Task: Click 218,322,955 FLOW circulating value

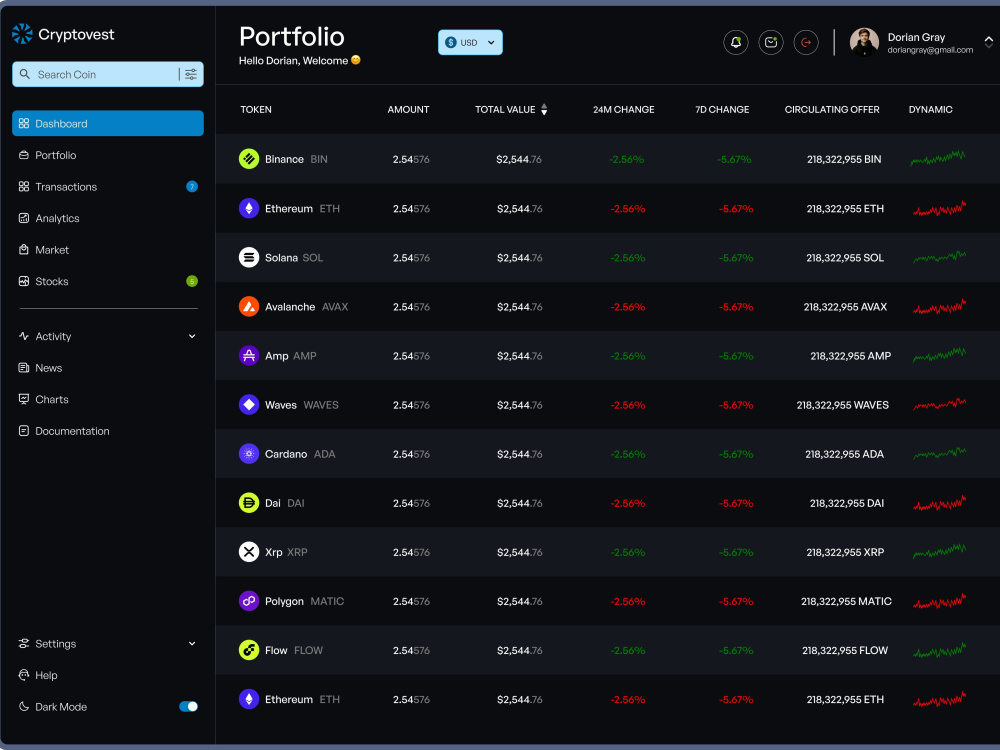Action: coord(844,651)
